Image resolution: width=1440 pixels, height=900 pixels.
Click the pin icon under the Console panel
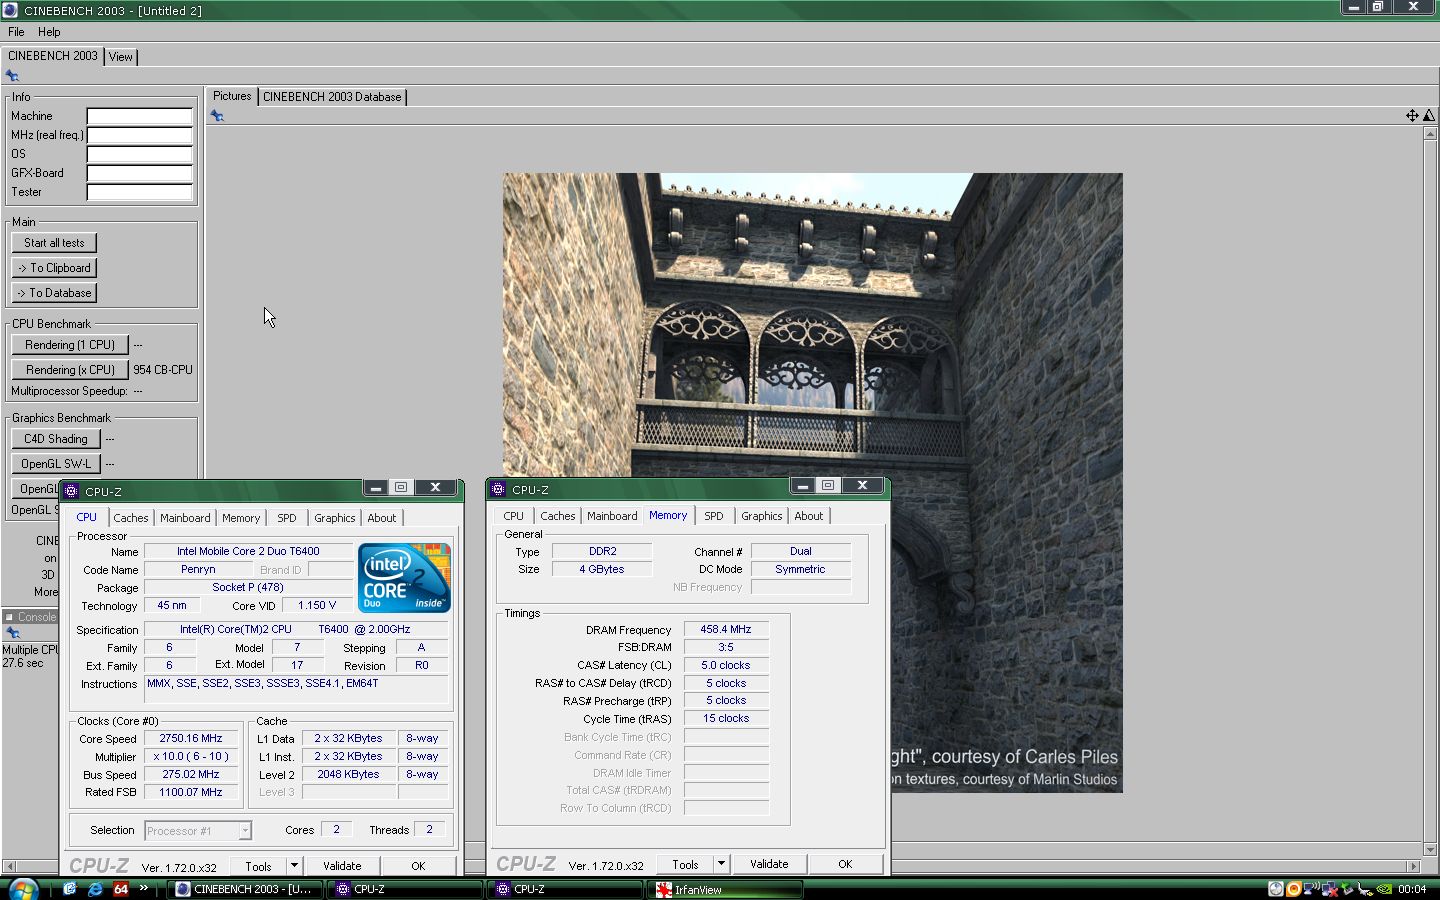click(12, 633)
